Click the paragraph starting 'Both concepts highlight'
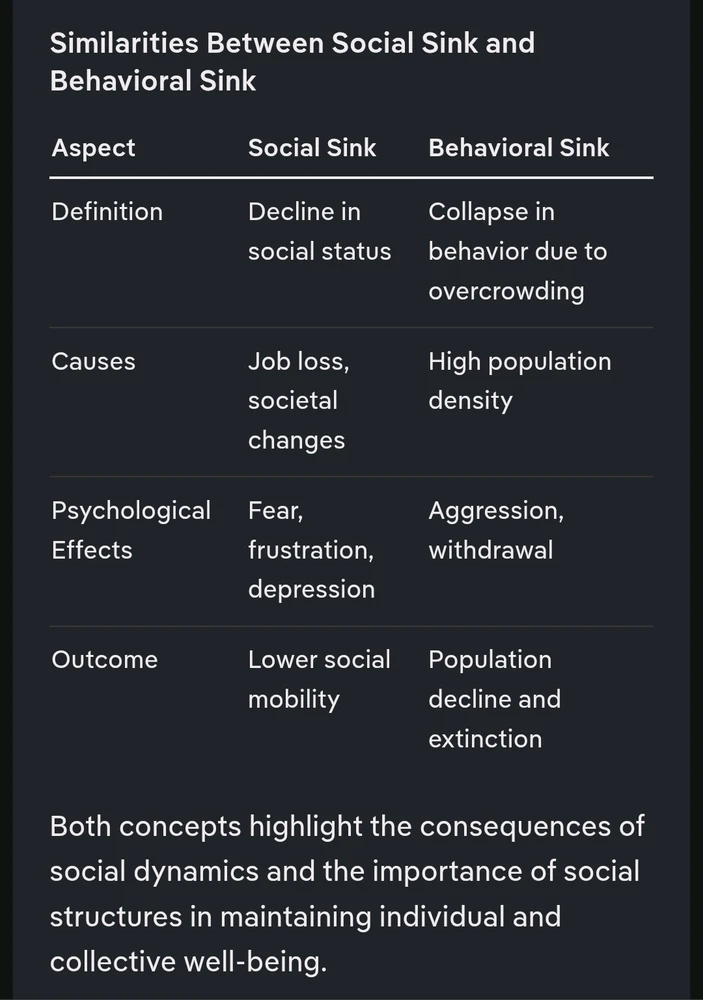703x1000 pixels. [348, 893]
